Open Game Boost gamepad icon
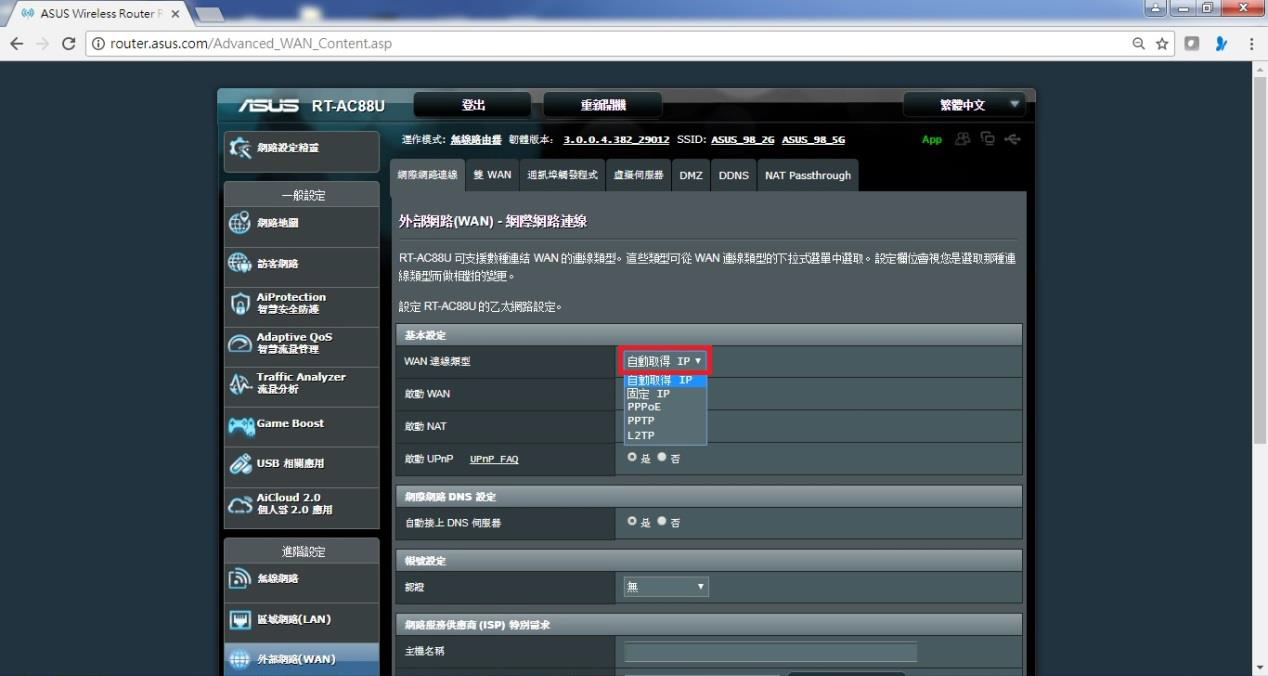Image resolution: width=1268 pixels, height=676 pixels. pos(241,425)
